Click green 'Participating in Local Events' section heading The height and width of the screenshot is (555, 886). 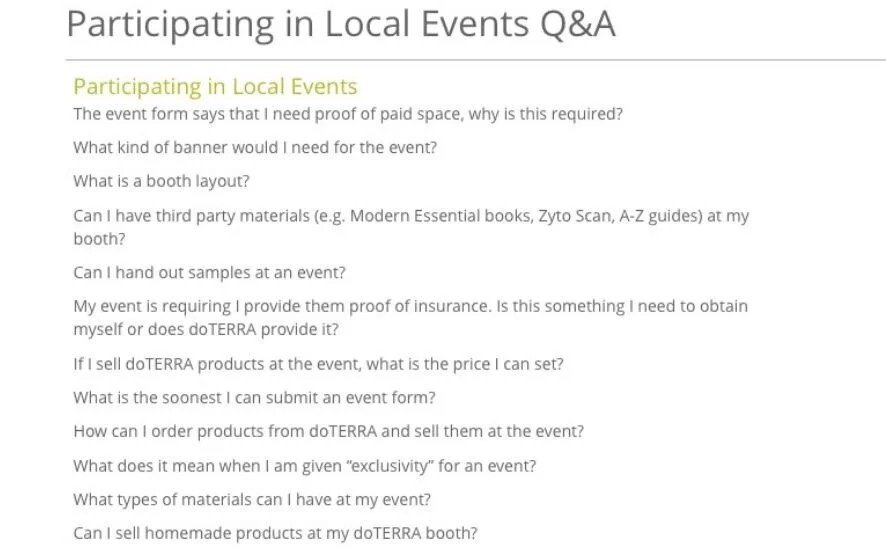(x=215, y=86)
